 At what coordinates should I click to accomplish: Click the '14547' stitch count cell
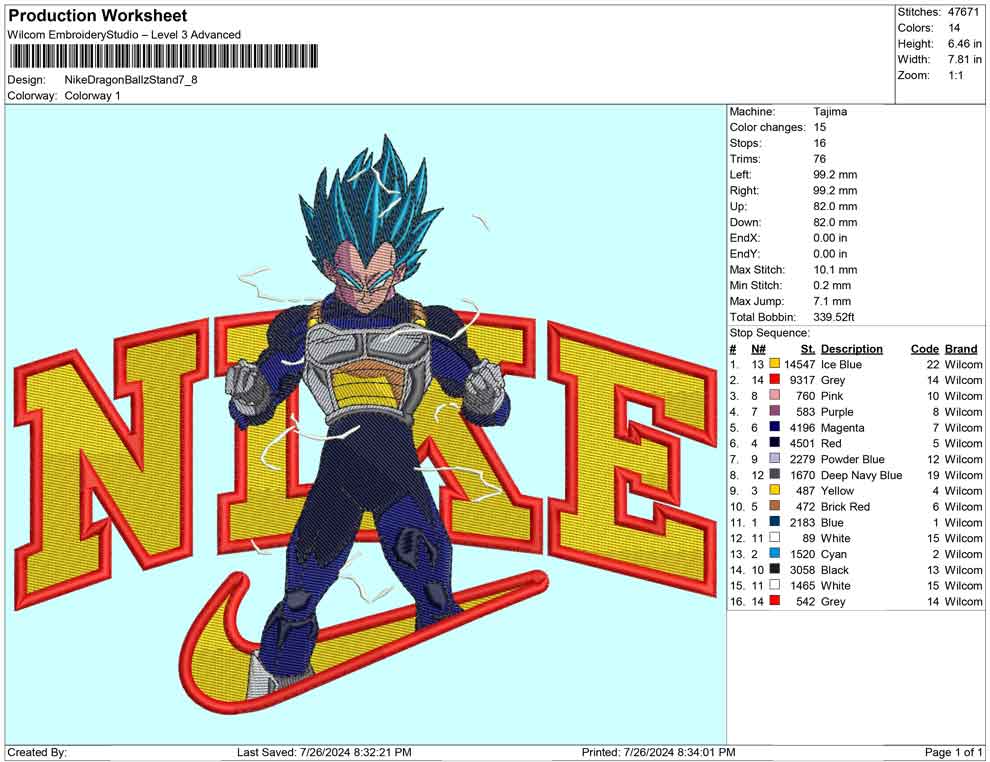point(799,364)
